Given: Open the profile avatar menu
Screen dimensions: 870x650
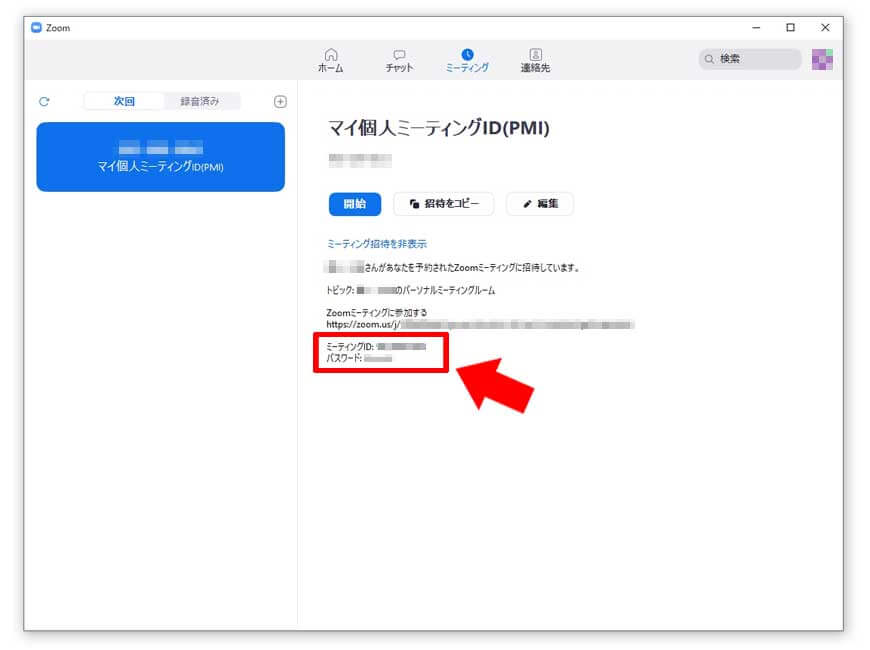Looking at the screenshot, I should coord(822,59).
